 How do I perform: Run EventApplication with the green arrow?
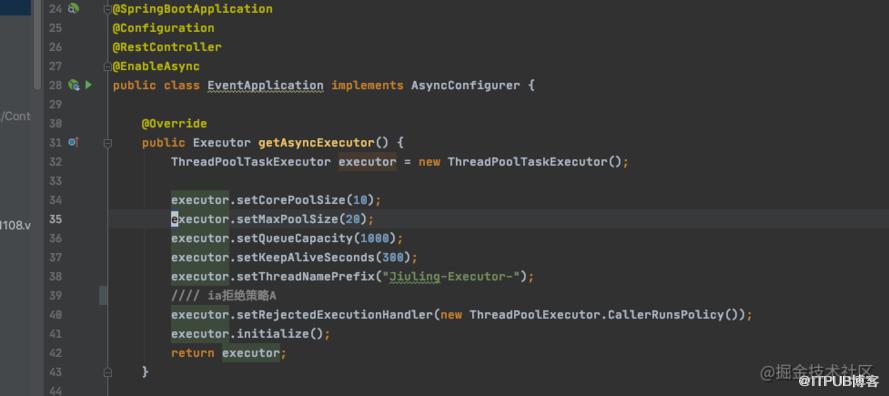(88, 85)
